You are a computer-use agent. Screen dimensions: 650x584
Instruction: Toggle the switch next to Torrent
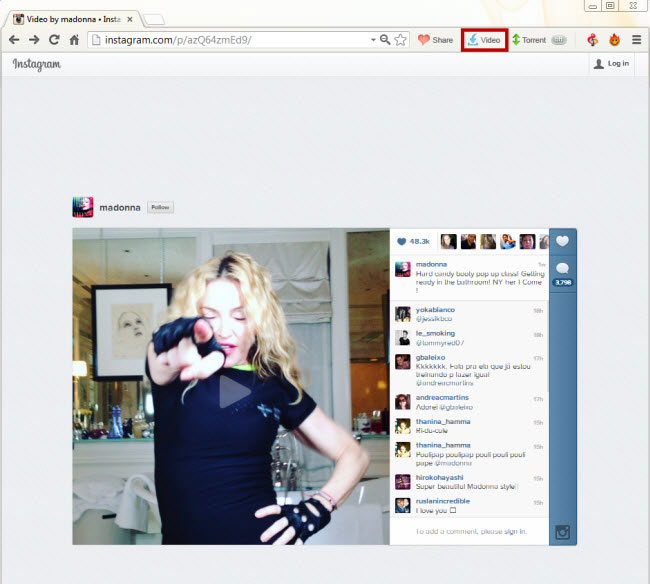point(559,40)
